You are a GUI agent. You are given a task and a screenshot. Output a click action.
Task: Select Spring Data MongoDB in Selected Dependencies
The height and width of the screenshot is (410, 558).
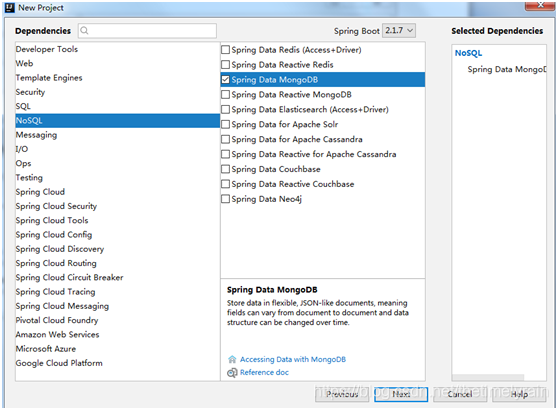click(x=507, y=69)
